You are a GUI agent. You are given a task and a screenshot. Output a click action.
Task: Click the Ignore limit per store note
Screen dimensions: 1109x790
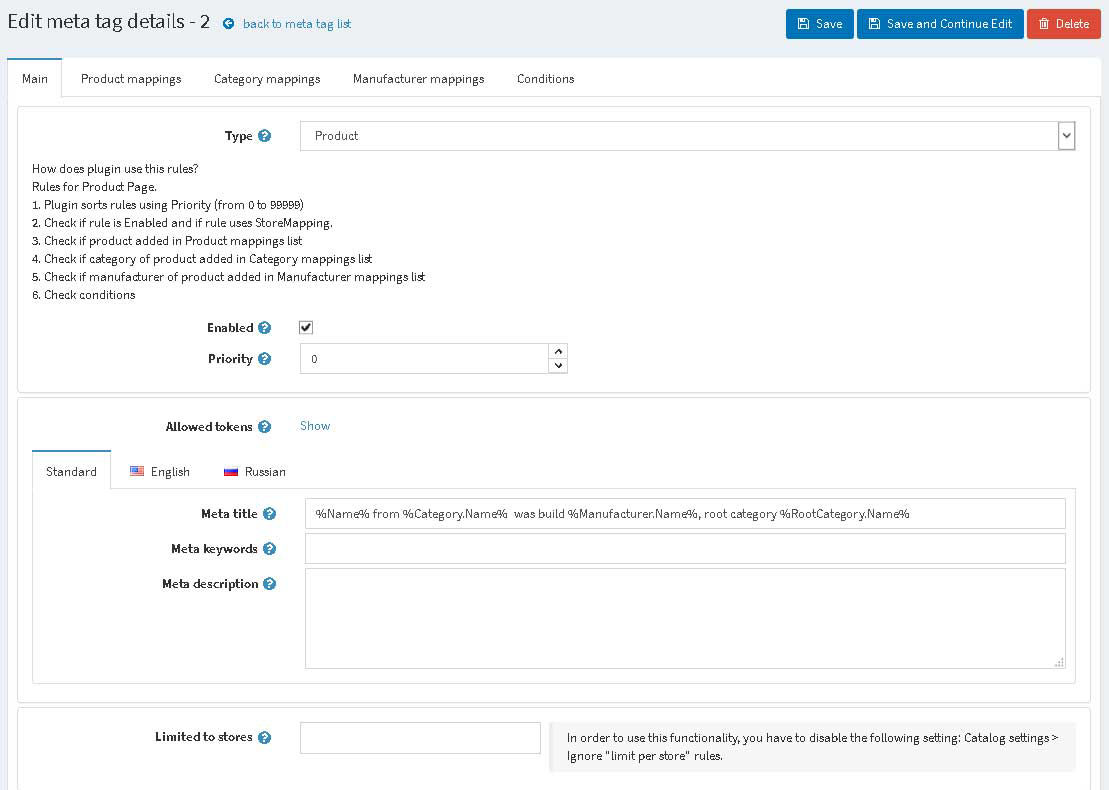click(812, 747)
